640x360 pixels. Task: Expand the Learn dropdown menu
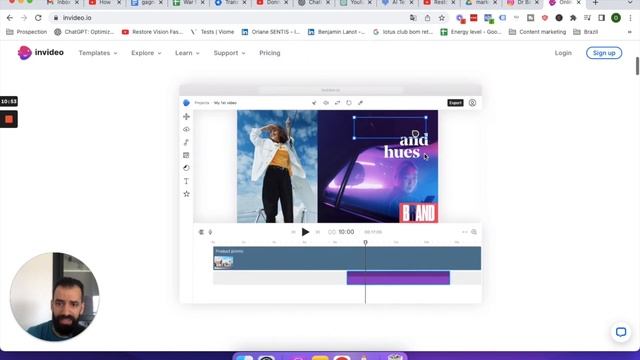click(x=187, y=53)
